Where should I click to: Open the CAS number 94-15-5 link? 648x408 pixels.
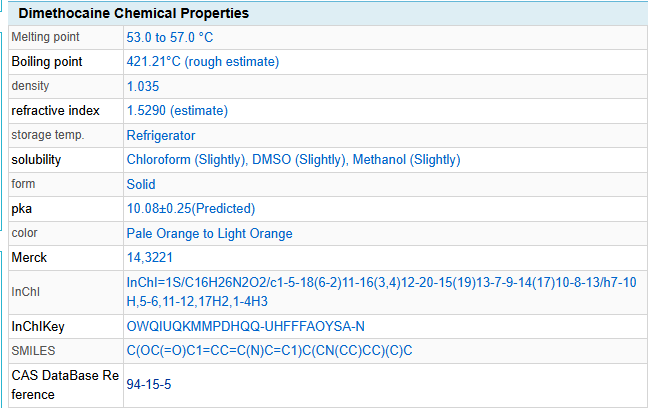pyautogui.click(x=147, y=384)
